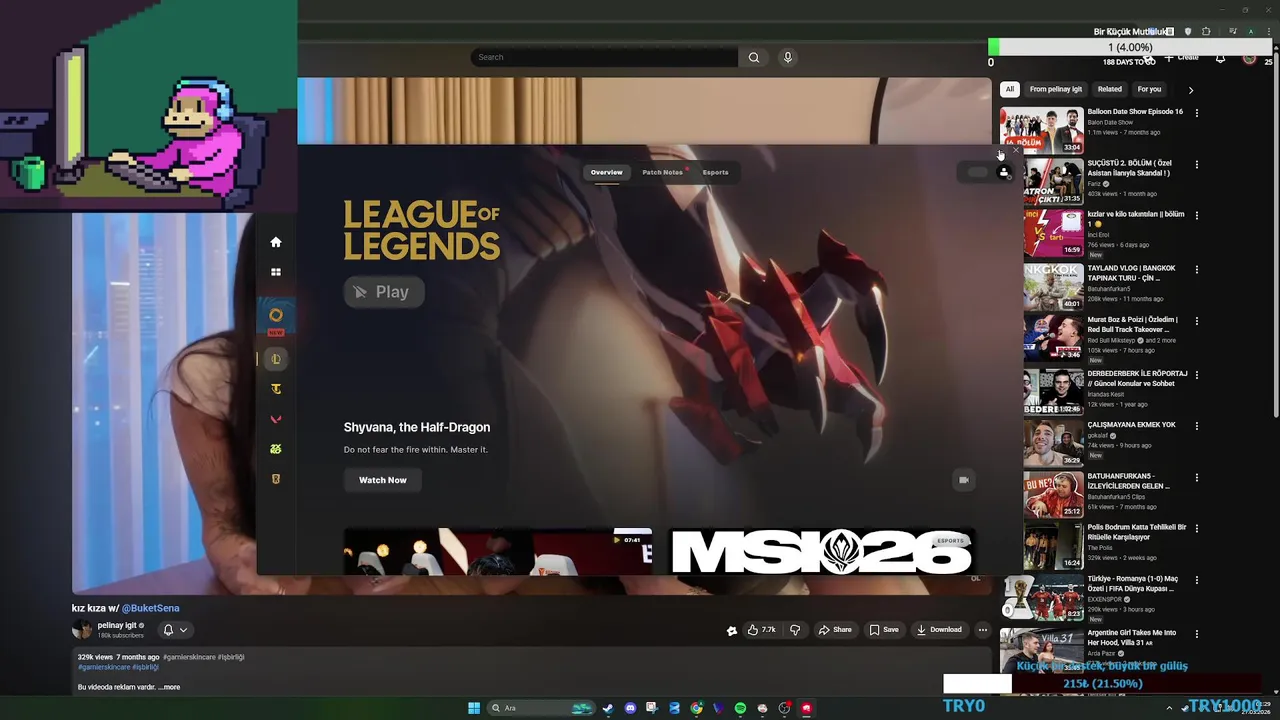
Task: Click Watch Now for Shyvana trailer
Action: (383, 480)
